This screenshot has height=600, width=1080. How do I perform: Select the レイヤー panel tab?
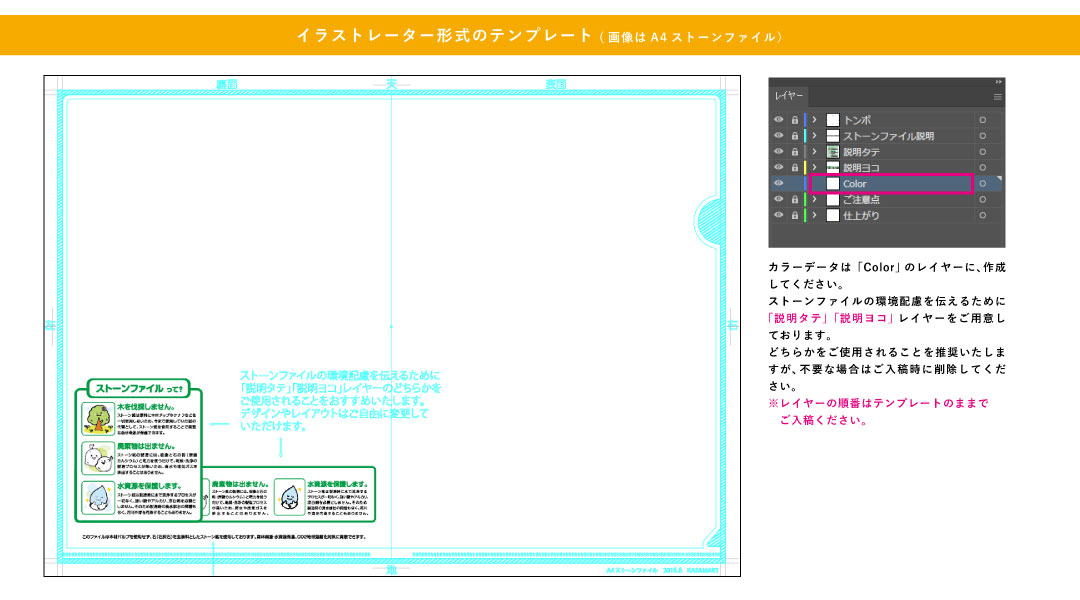tap(790, 97)
